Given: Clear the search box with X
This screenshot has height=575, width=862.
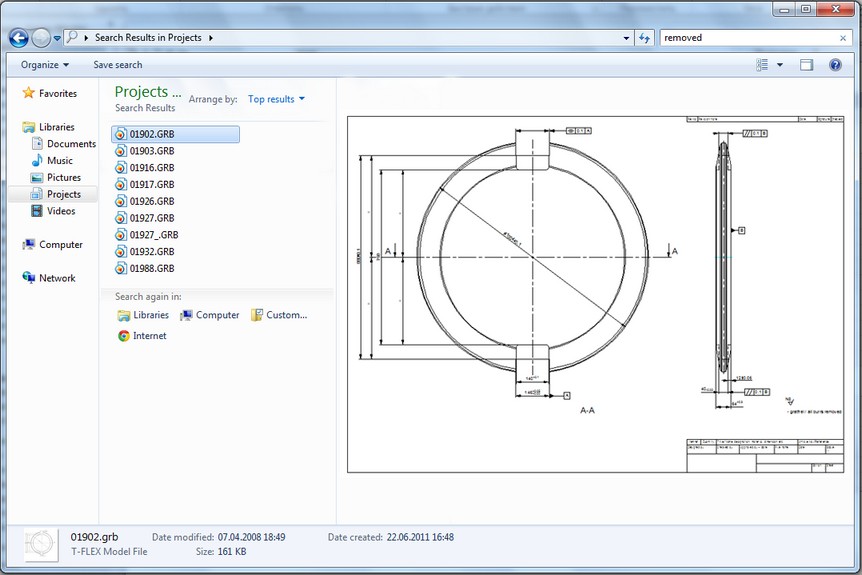Looking at the screenshot, I should (x=843, y=38).
